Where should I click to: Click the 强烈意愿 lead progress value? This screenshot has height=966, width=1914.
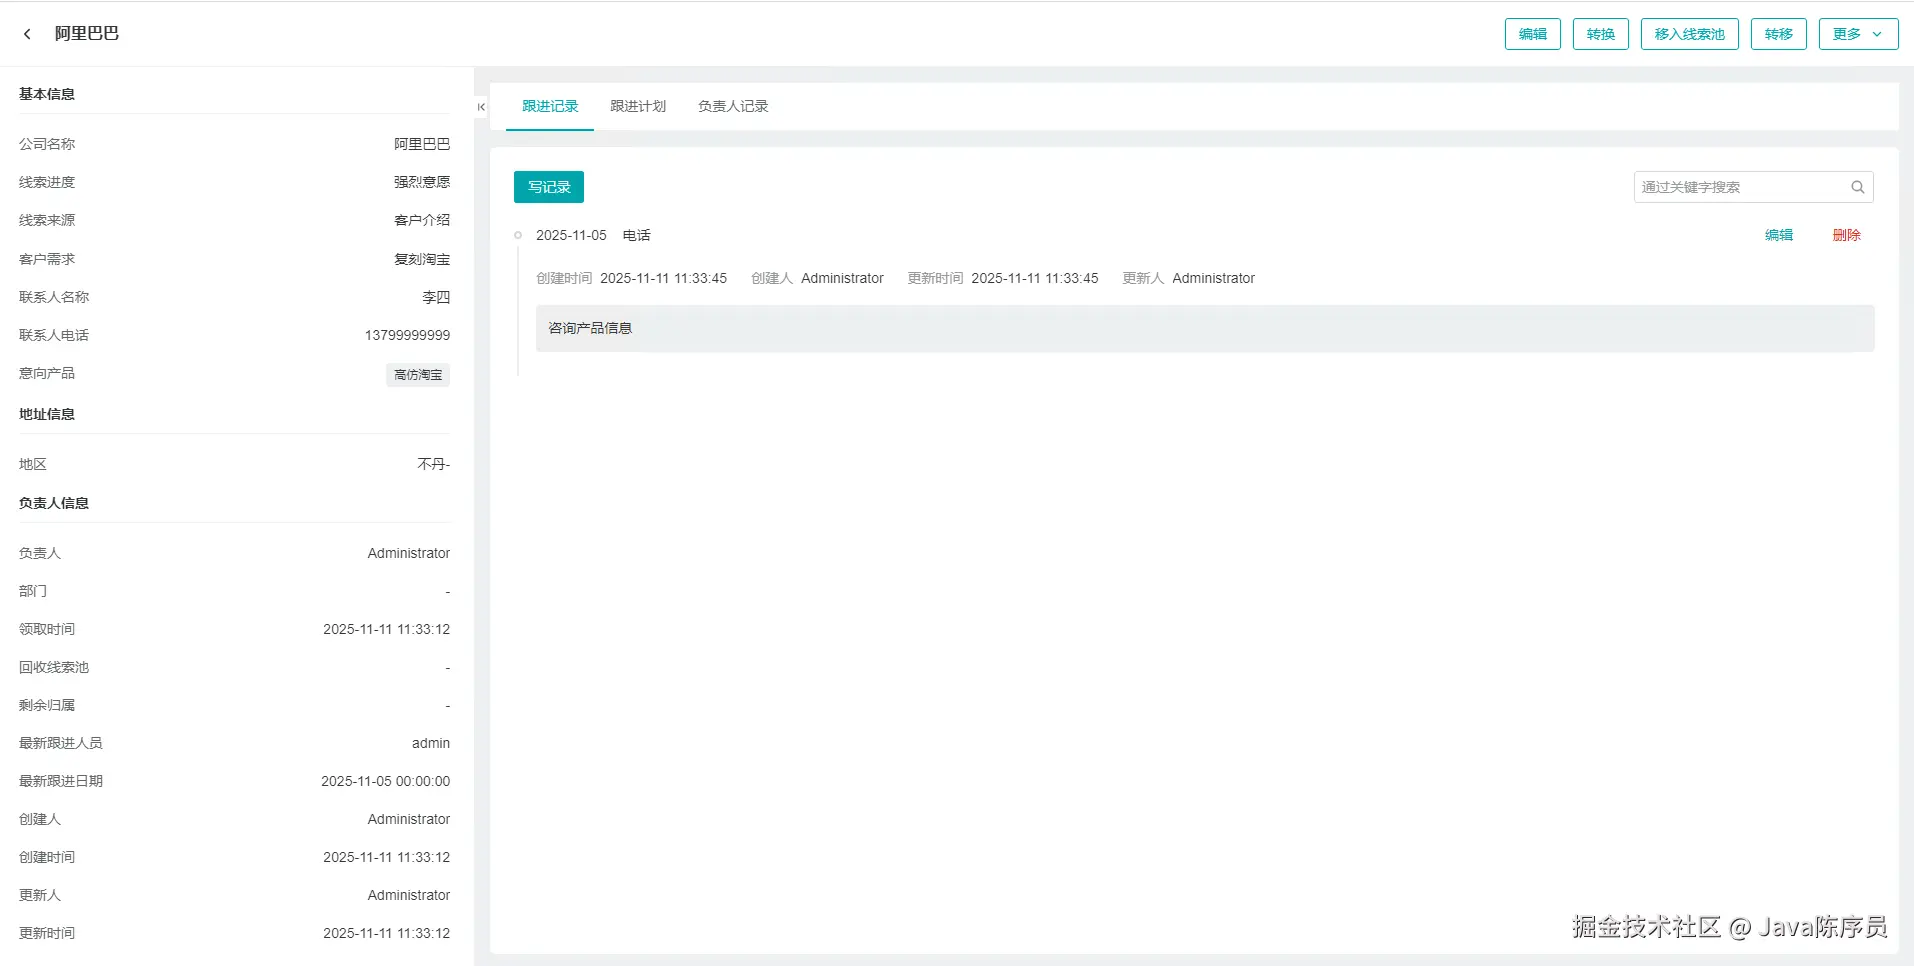[x=422, y=182]
